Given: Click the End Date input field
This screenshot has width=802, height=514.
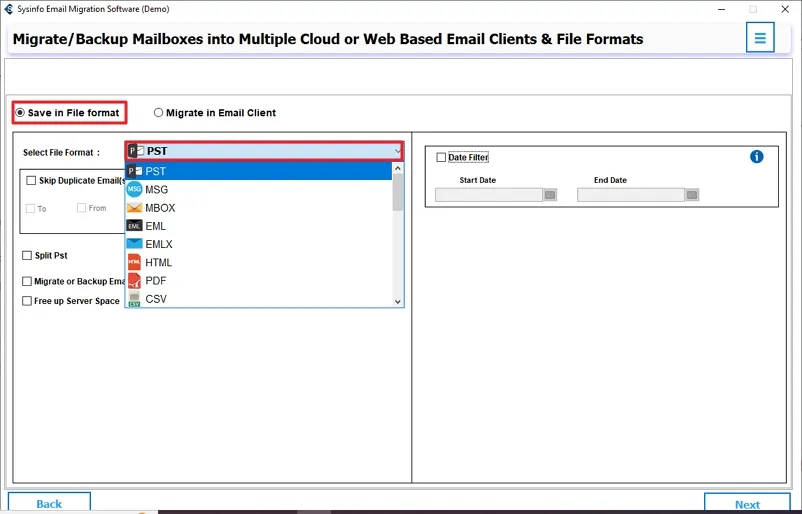Looking at the screenshot, I should pyautogui.click(x=631, y=195).
